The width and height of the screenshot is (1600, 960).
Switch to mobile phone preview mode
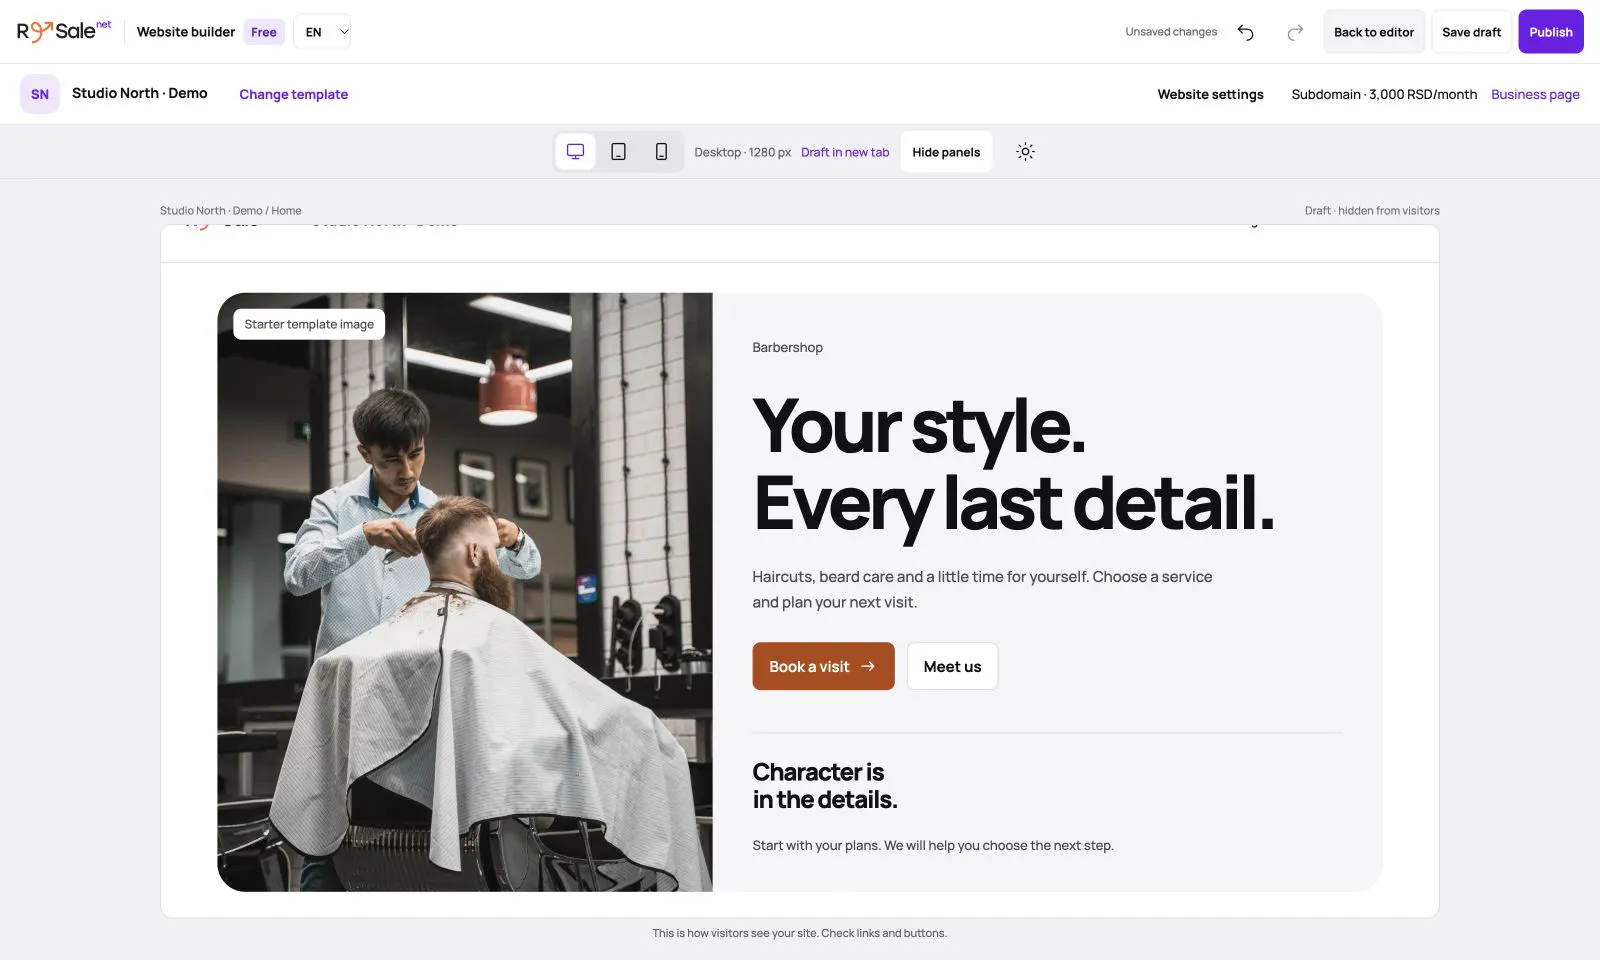tap(661, 152)
